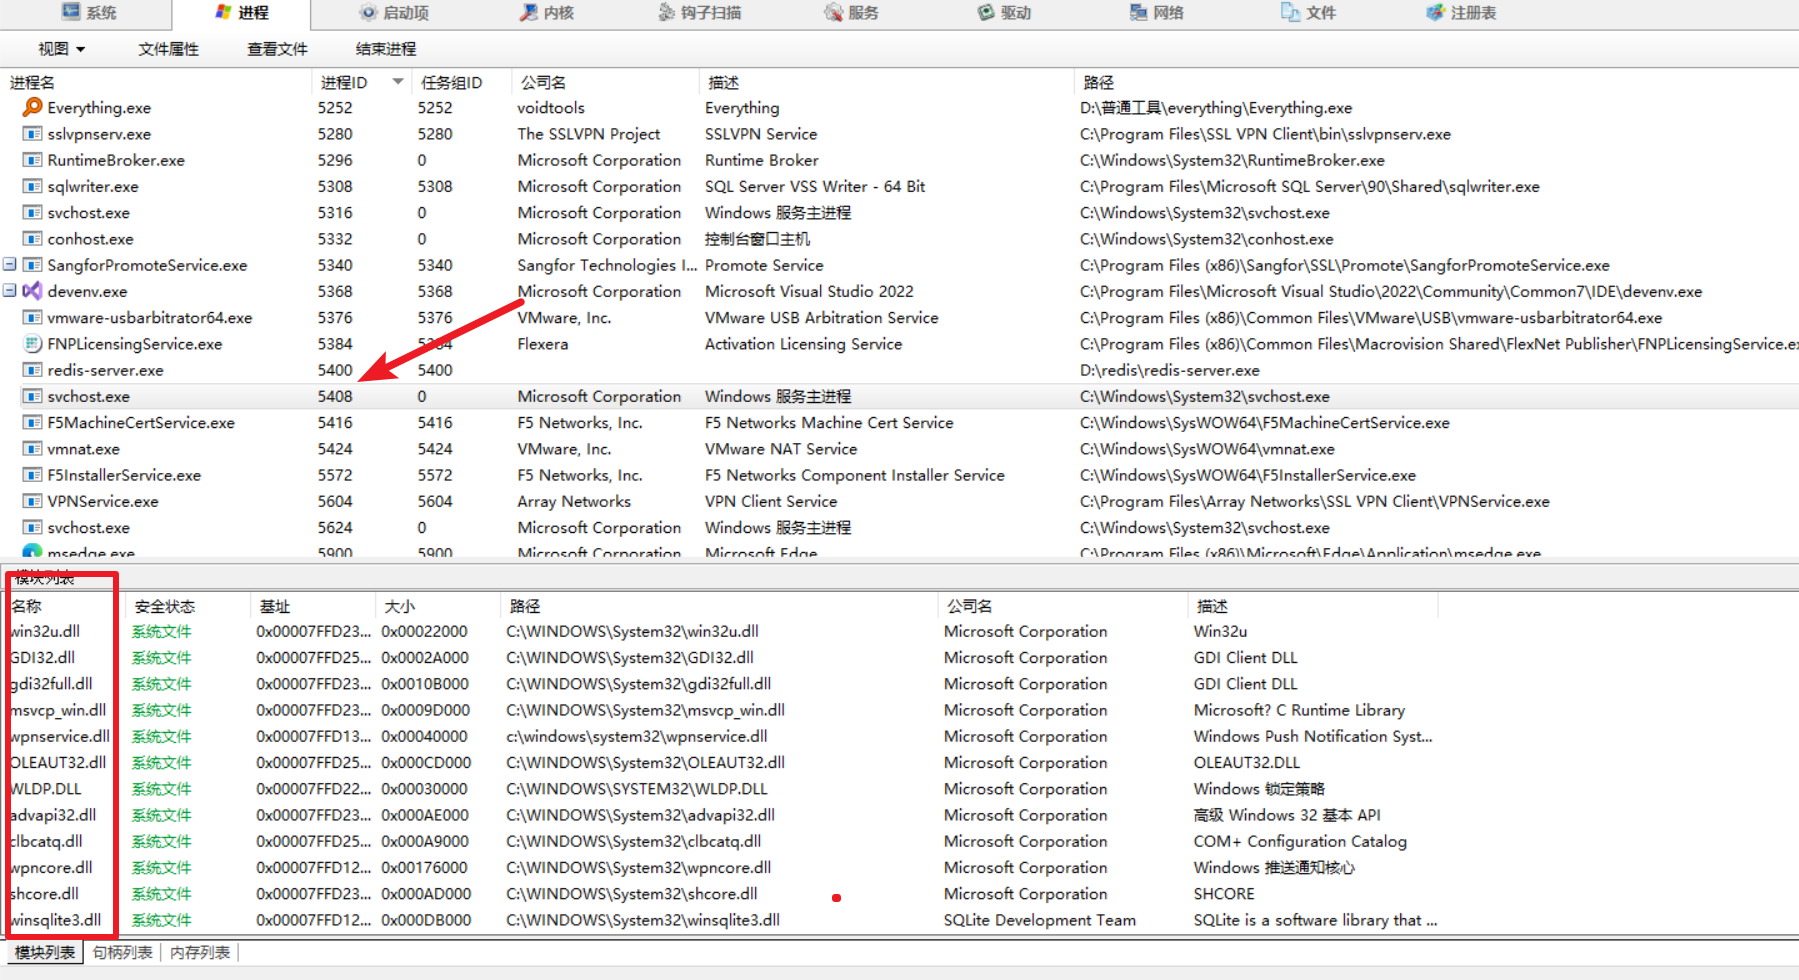Open the 服务 tab
The height and width of the screenshot is (980, 1799).
(851, 12)
